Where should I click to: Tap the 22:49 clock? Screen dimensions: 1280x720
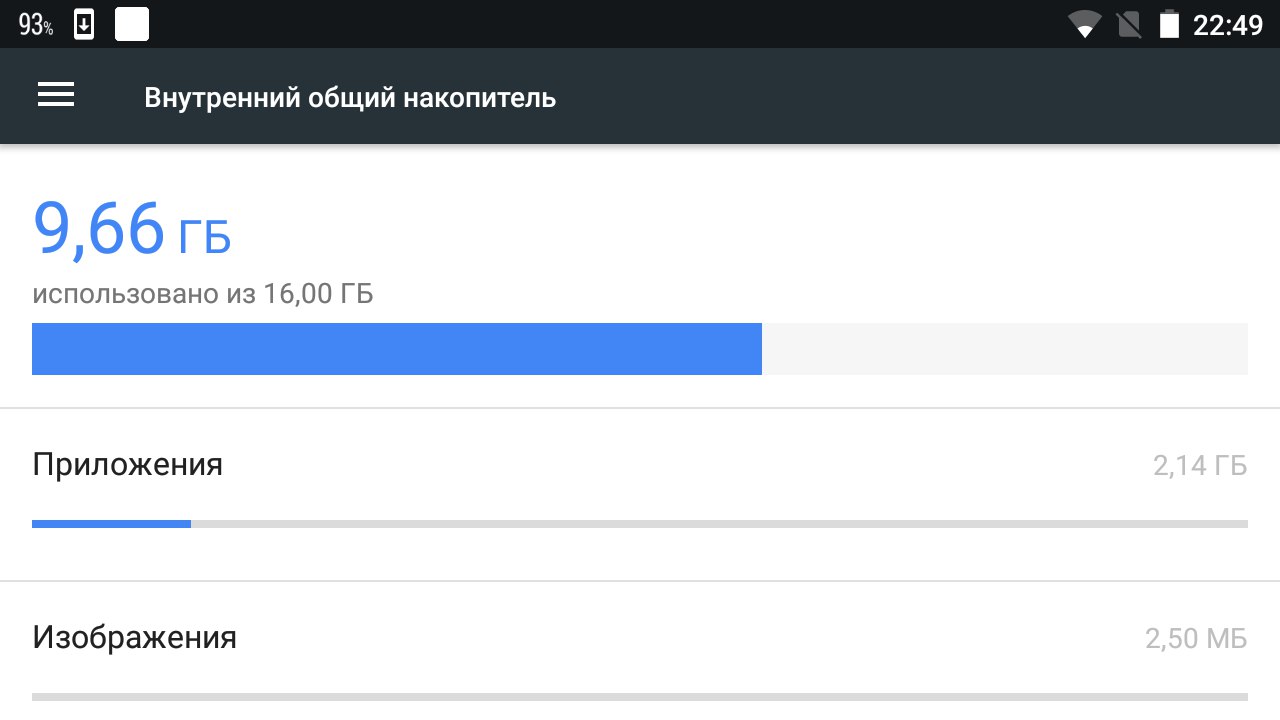pyautogui.click(x=1228, y=25)
